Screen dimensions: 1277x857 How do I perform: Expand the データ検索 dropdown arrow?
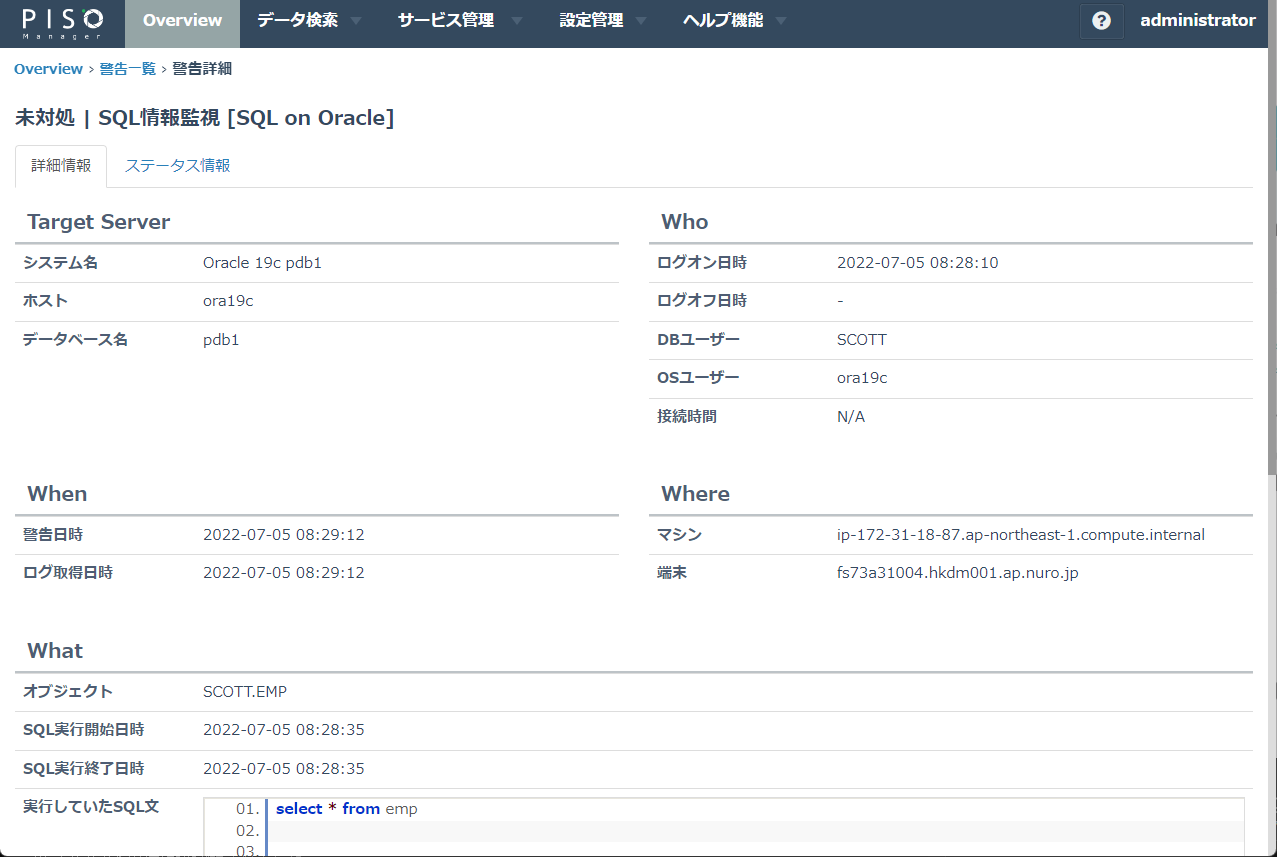pos(356,21)
